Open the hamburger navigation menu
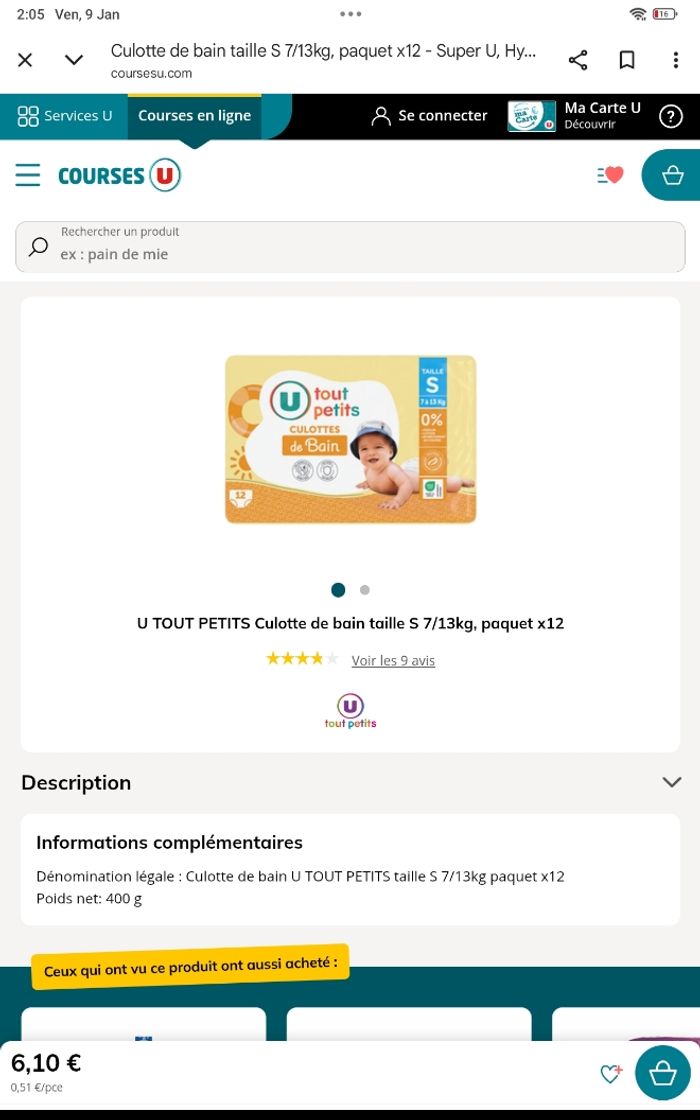This screenshot has width=700, height=1120. pyautogui.click(x=28, y=175)
